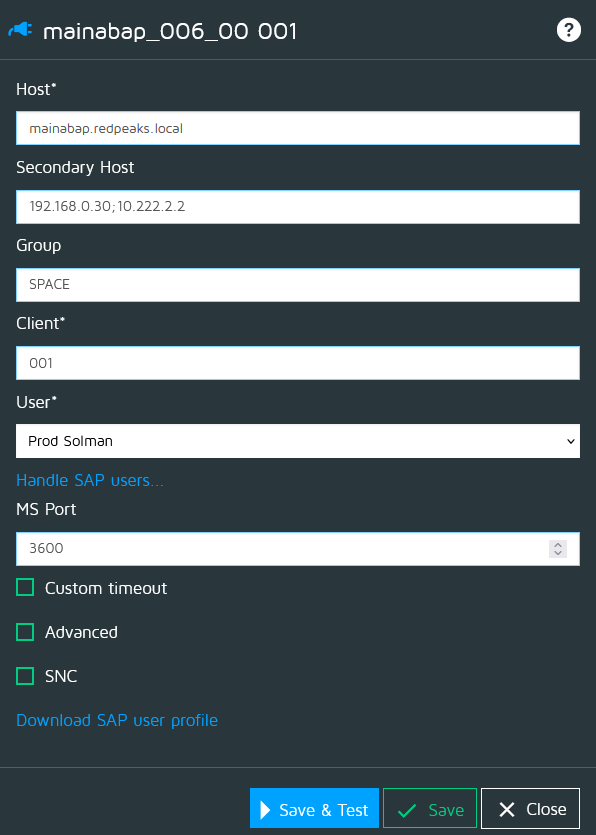Open the User dropdown showing Prod Solman
Screen dimensions: 596x835
(298, 441)
